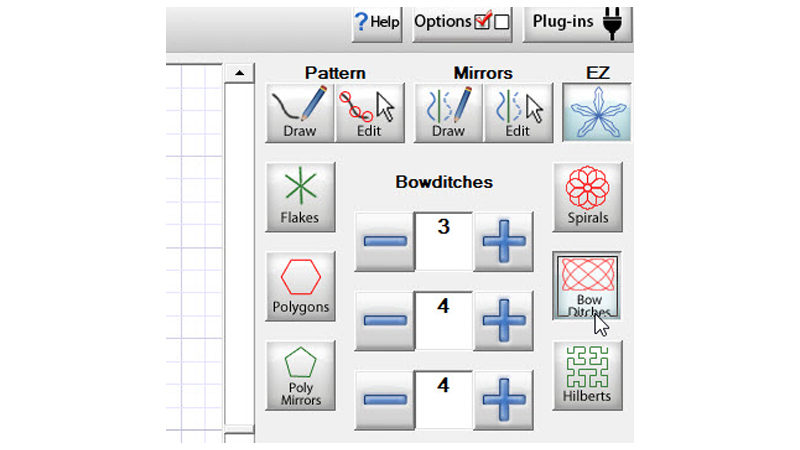Choose the Polygons pattern generator
Image resolution: width=800 pixels, height=450 pixels.
click(x=301, y=285)
